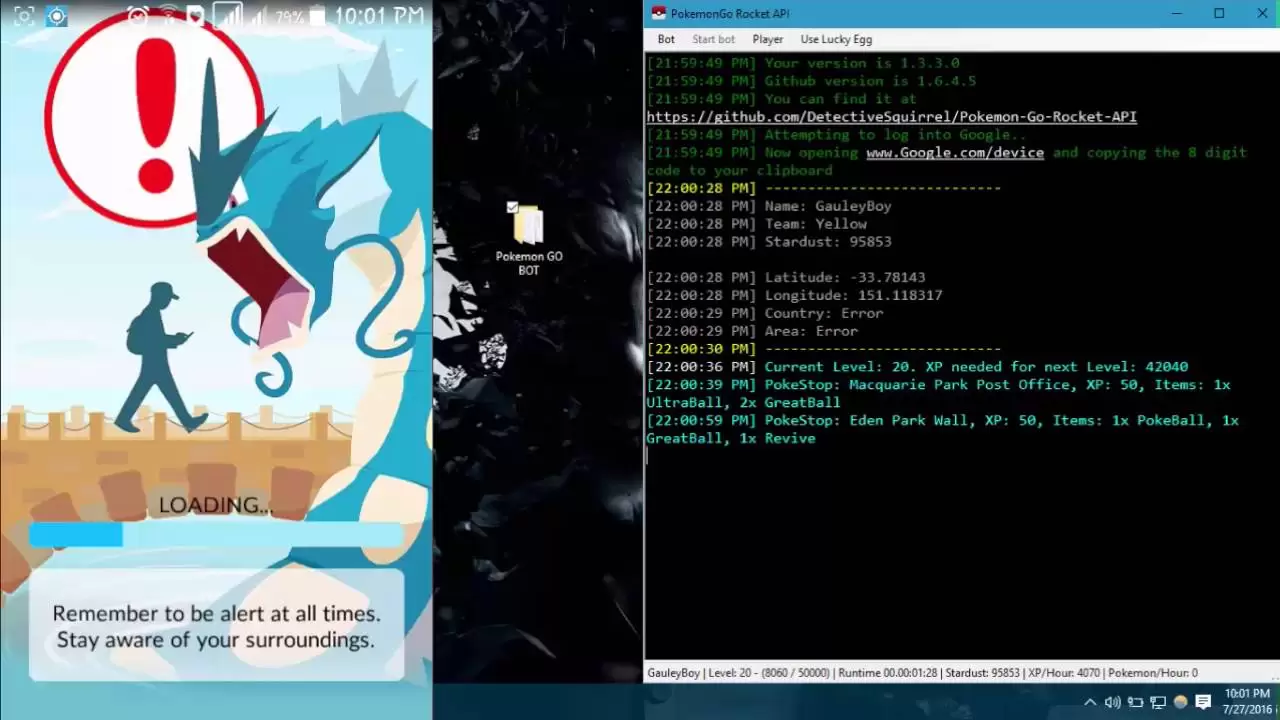Click the PokemonGo Rocket API pokeball icon
The image size is (1280, 720).
[x=659, y=13]
